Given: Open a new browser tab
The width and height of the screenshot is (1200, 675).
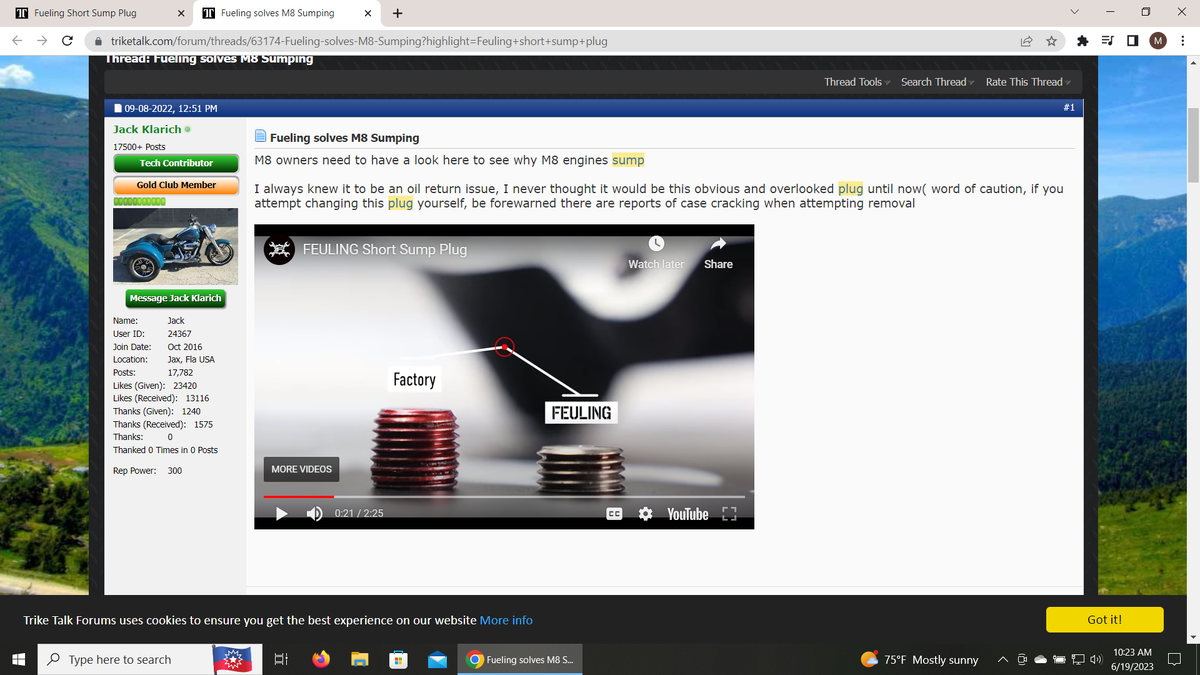Looking at the screenshot, I should (x=398, y=13).
